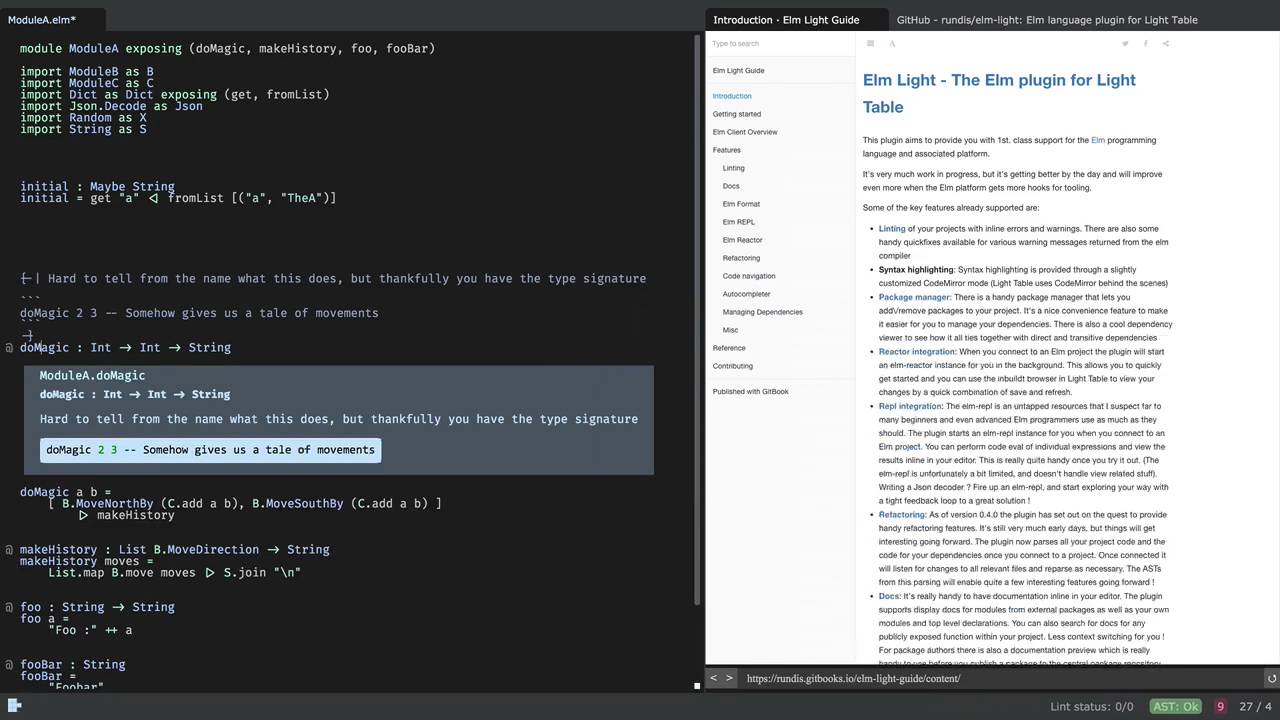1280x720 pixels.
Task: Open Refactoring page in sidebar
Action: [741, 258]
